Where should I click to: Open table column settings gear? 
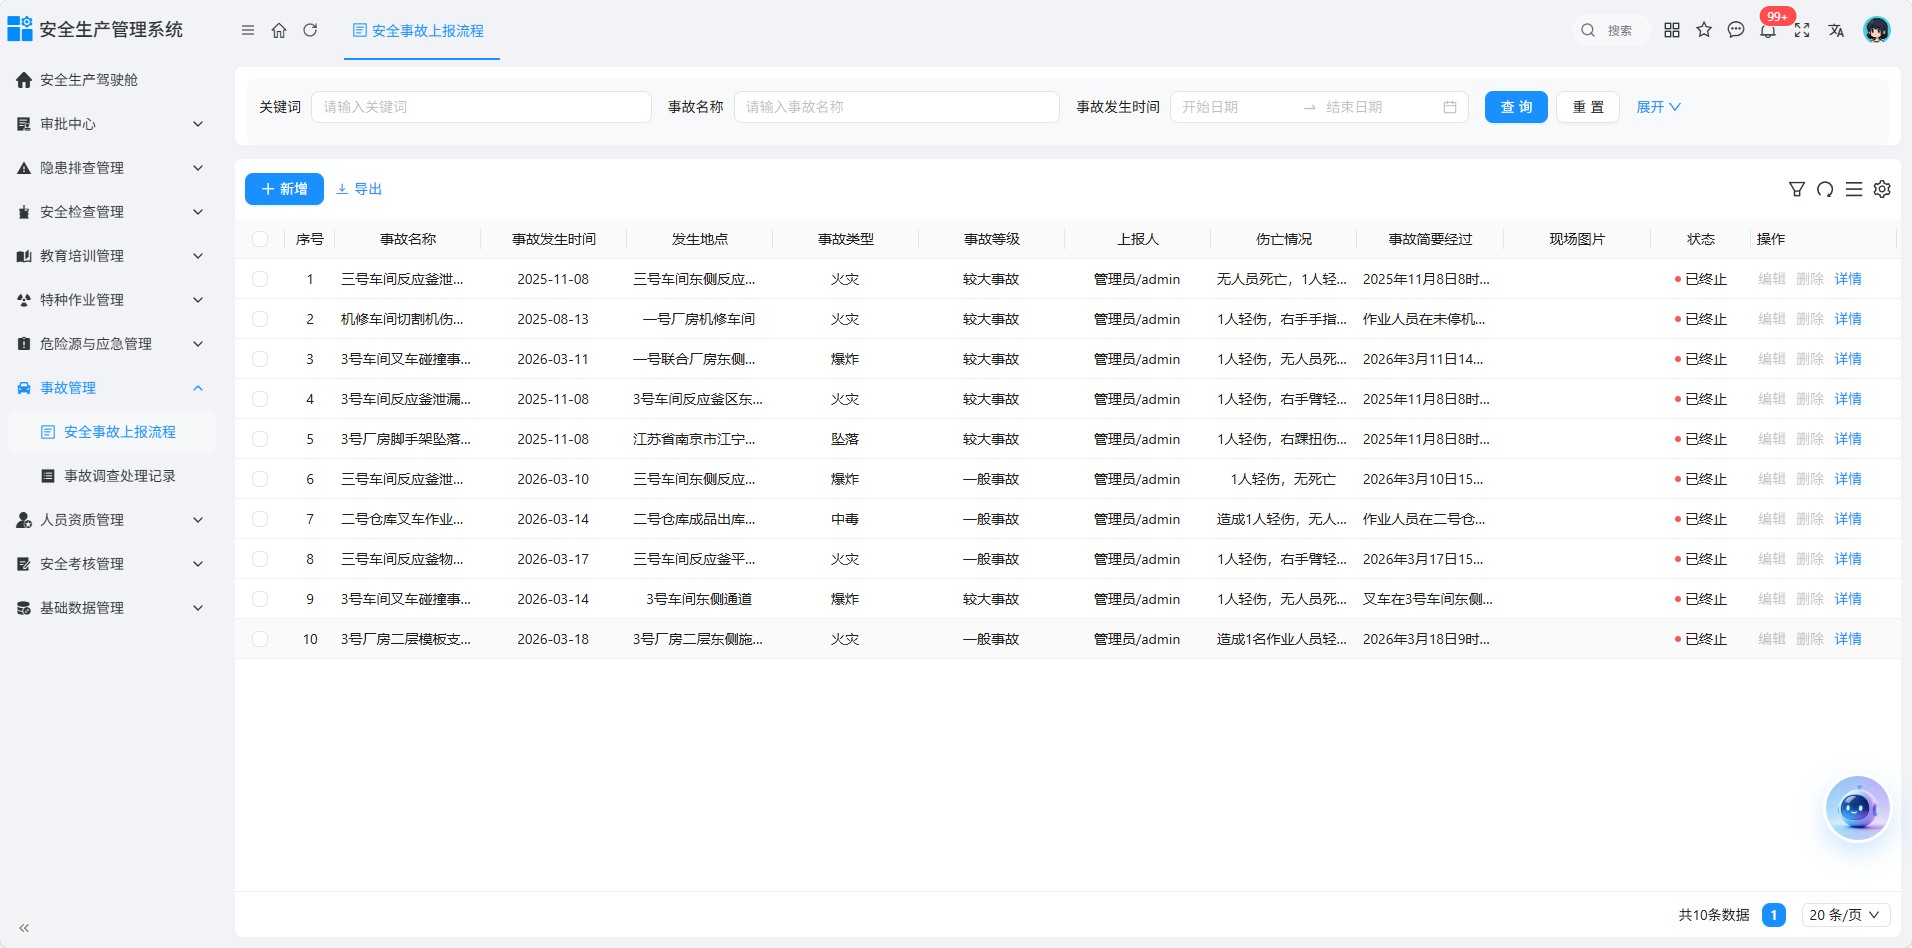1882,189
